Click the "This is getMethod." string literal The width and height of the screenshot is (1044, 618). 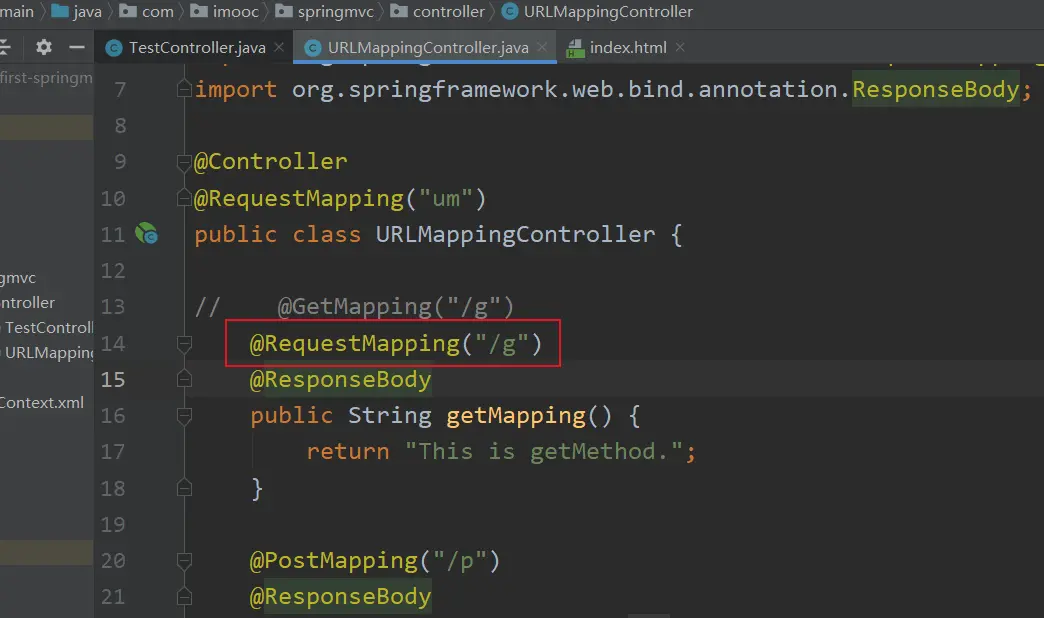[x=544, y=452]
